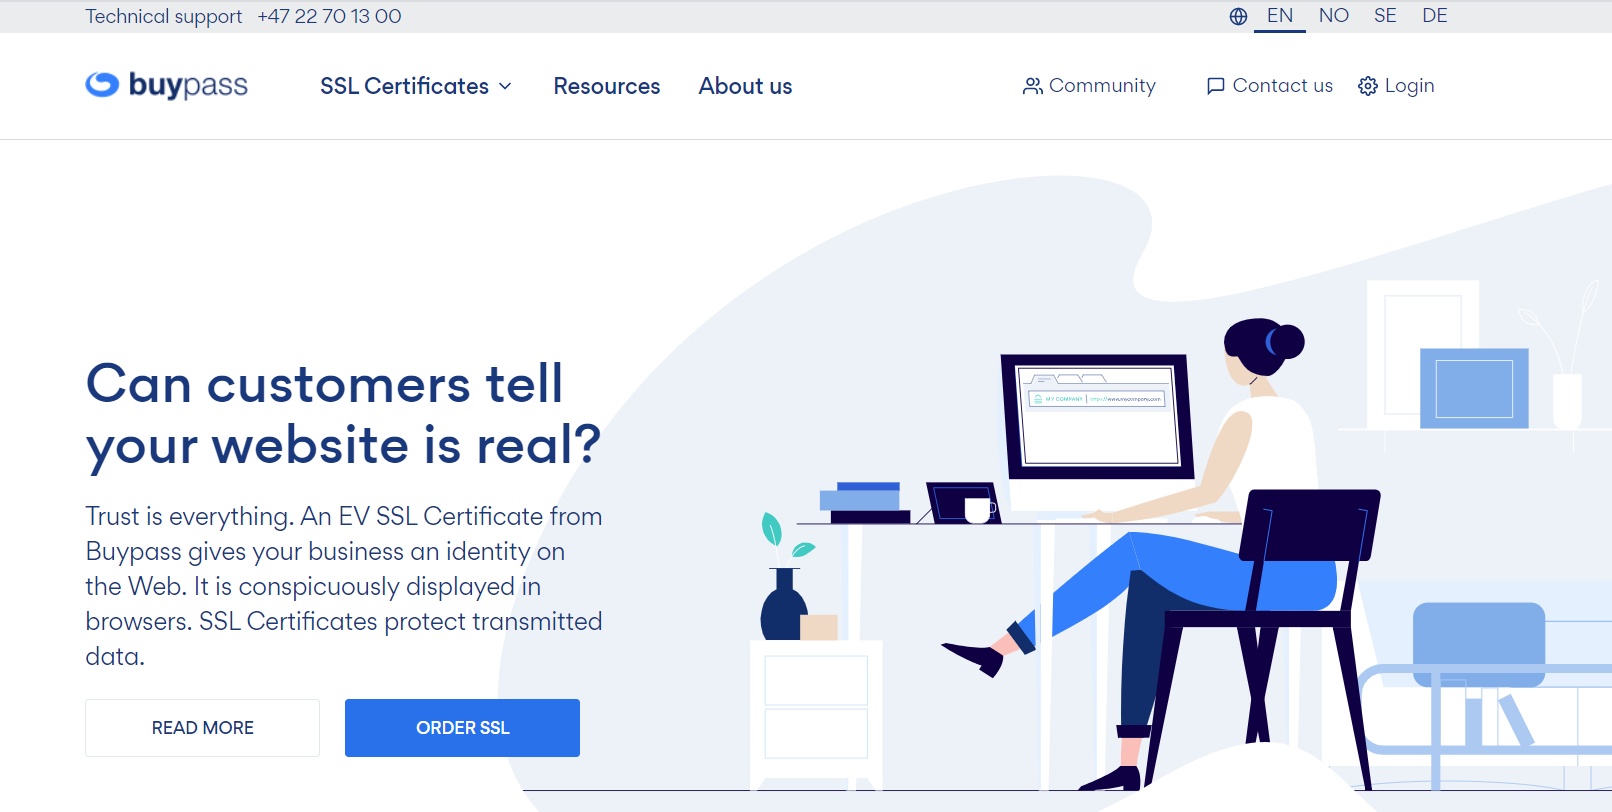Switch language to Norwegian (NO)
Image resolution: width=1612 pixels, height=812 pixels.
(x=1333, y=16)
